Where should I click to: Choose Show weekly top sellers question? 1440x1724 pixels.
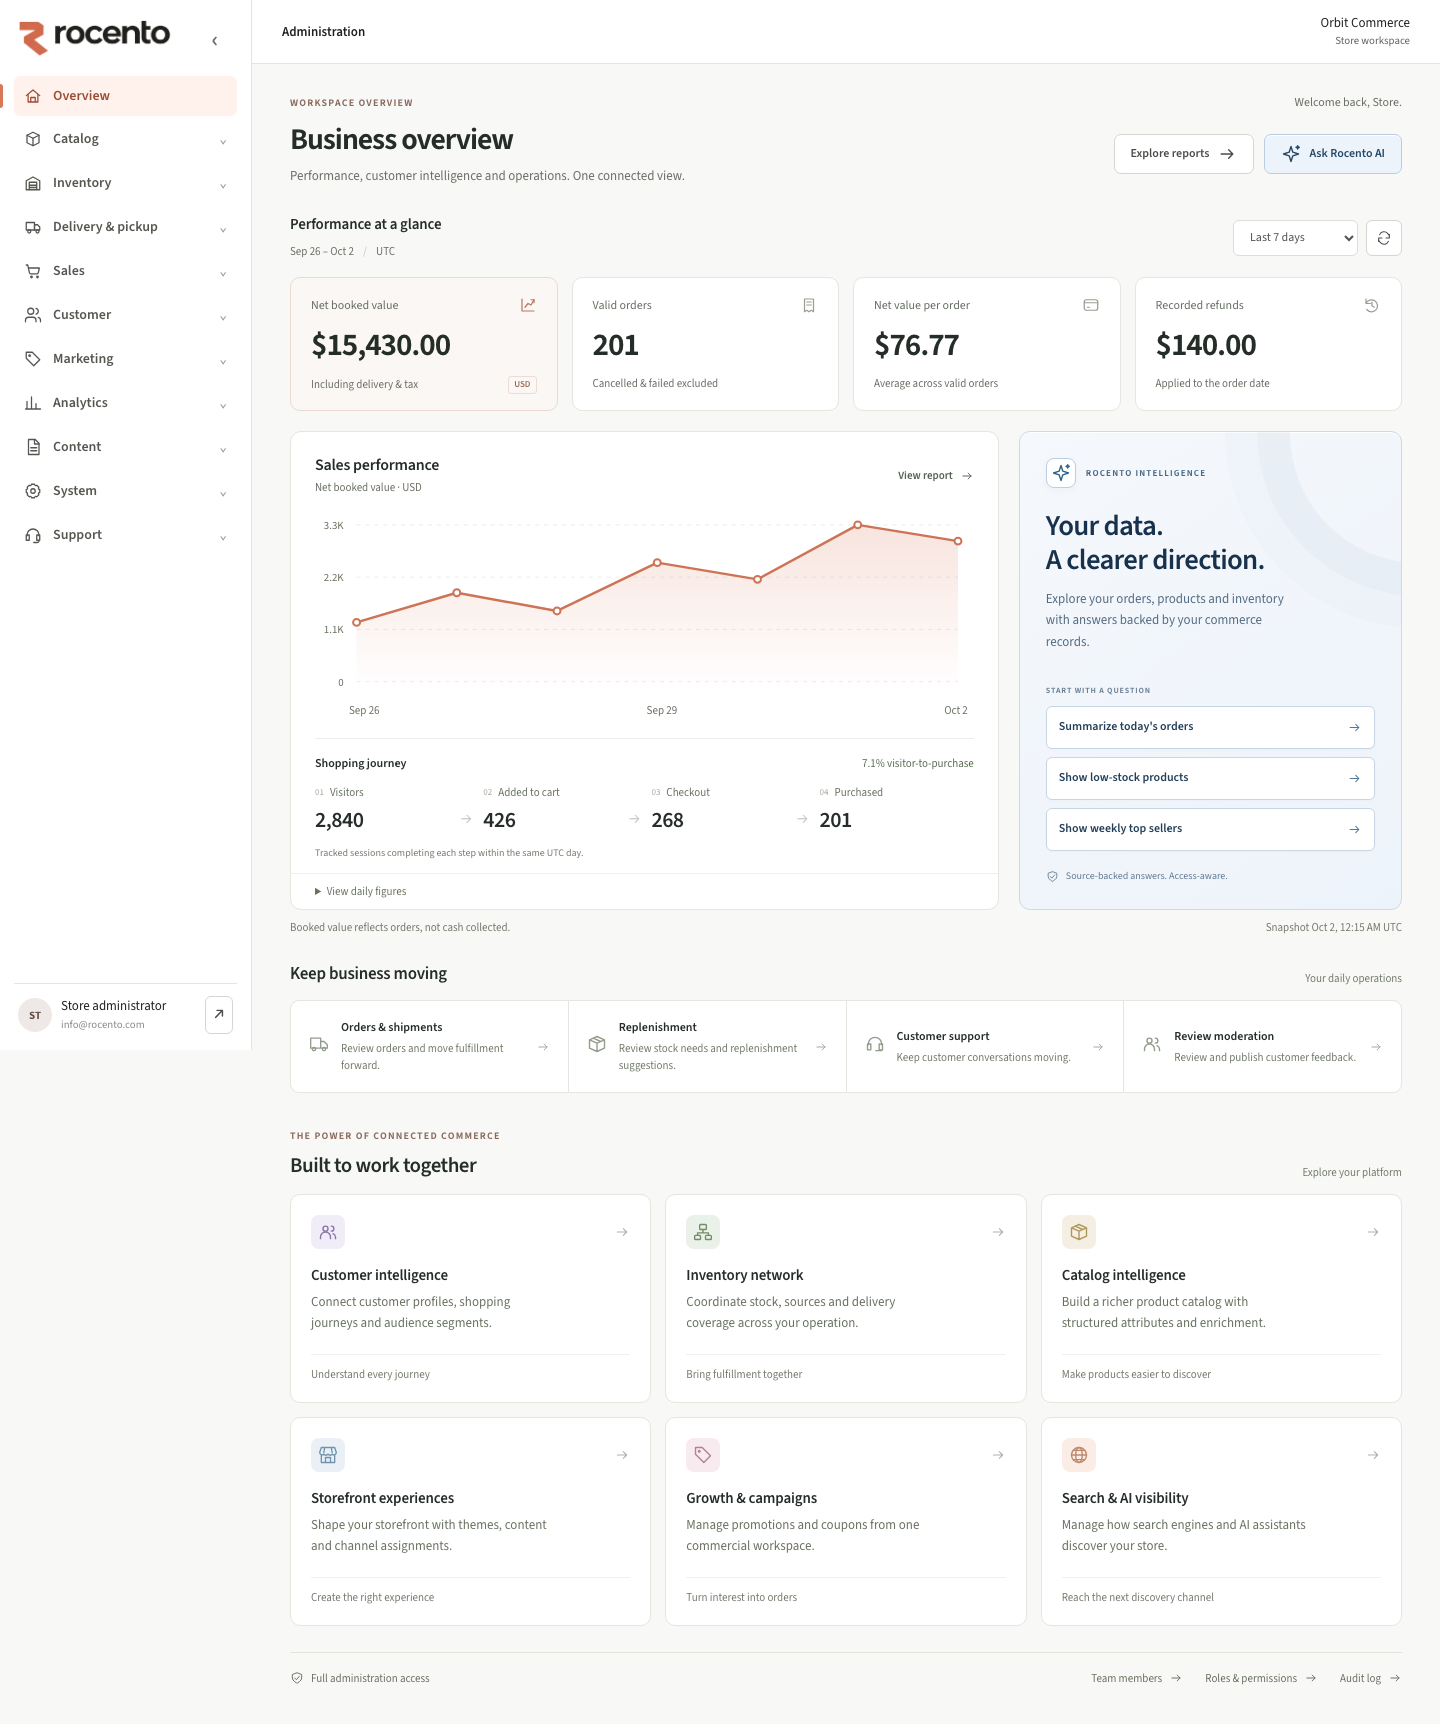pos(1210,829)
